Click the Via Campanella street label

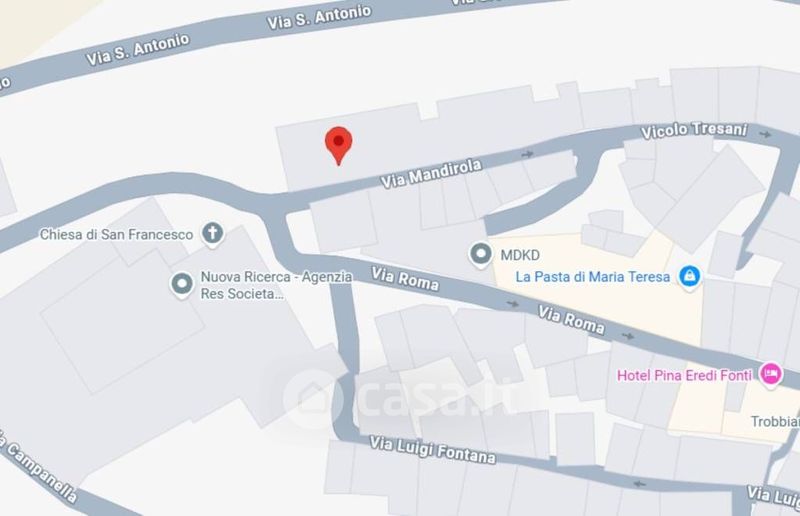pyautogui.click(x=38, y=466)
